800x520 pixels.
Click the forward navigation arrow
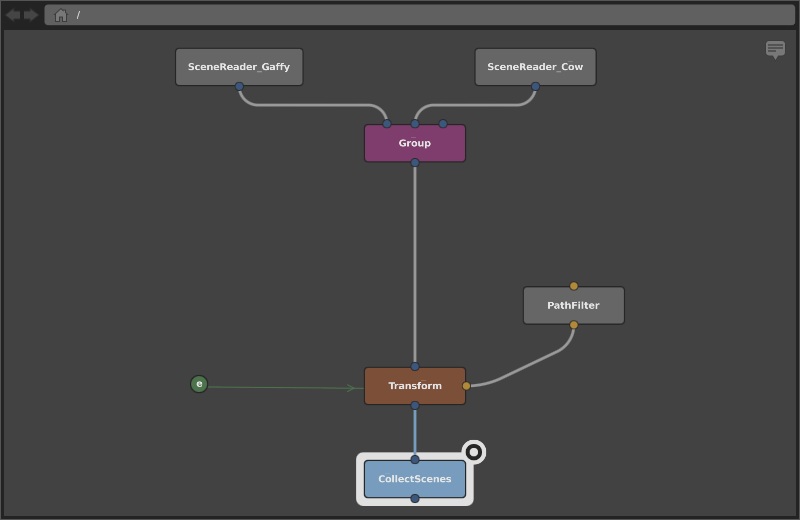[31, 15]
